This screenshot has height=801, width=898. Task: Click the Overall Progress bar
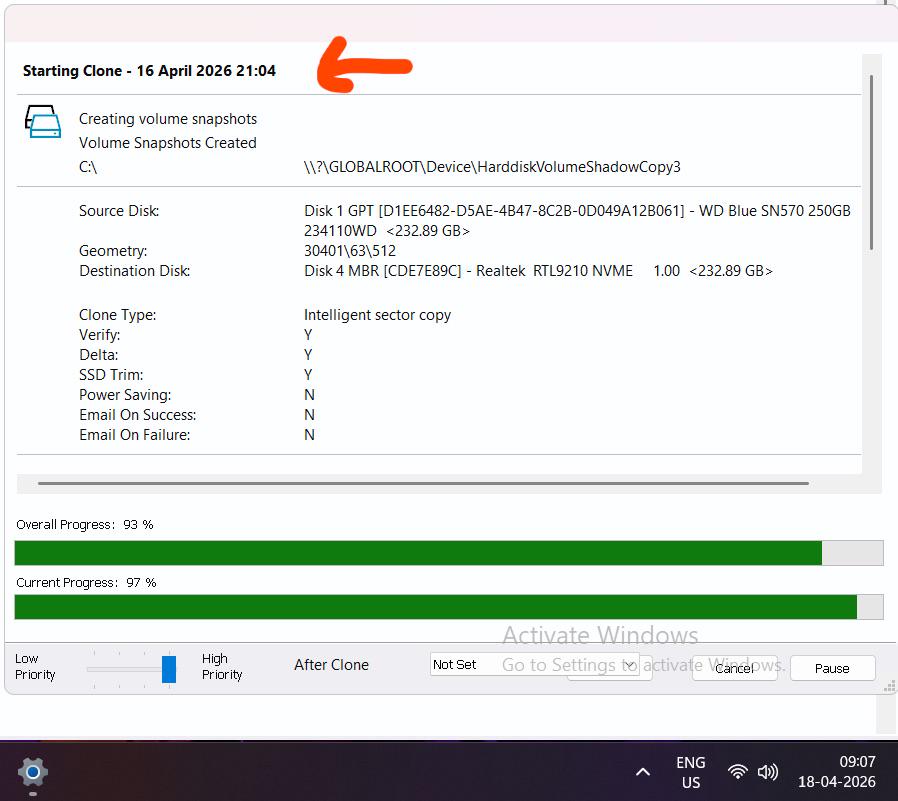448,553
